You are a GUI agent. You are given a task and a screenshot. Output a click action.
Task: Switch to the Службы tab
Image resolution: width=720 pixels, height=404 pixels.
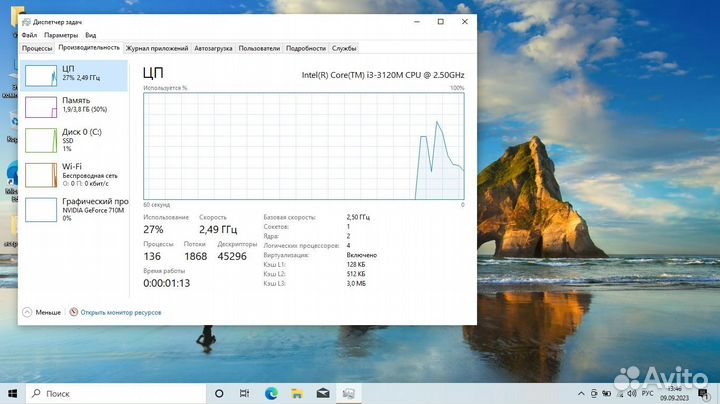tap(344, 48)
